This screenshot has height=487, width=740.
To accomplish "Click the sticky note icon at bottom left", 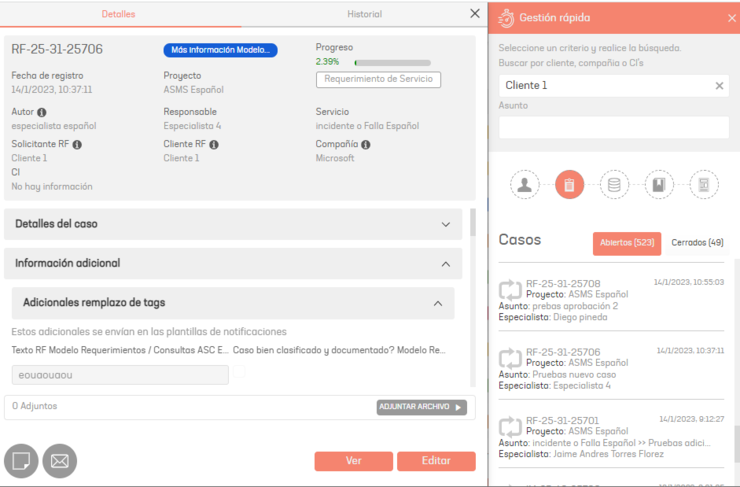I will (x=21, y=461).
